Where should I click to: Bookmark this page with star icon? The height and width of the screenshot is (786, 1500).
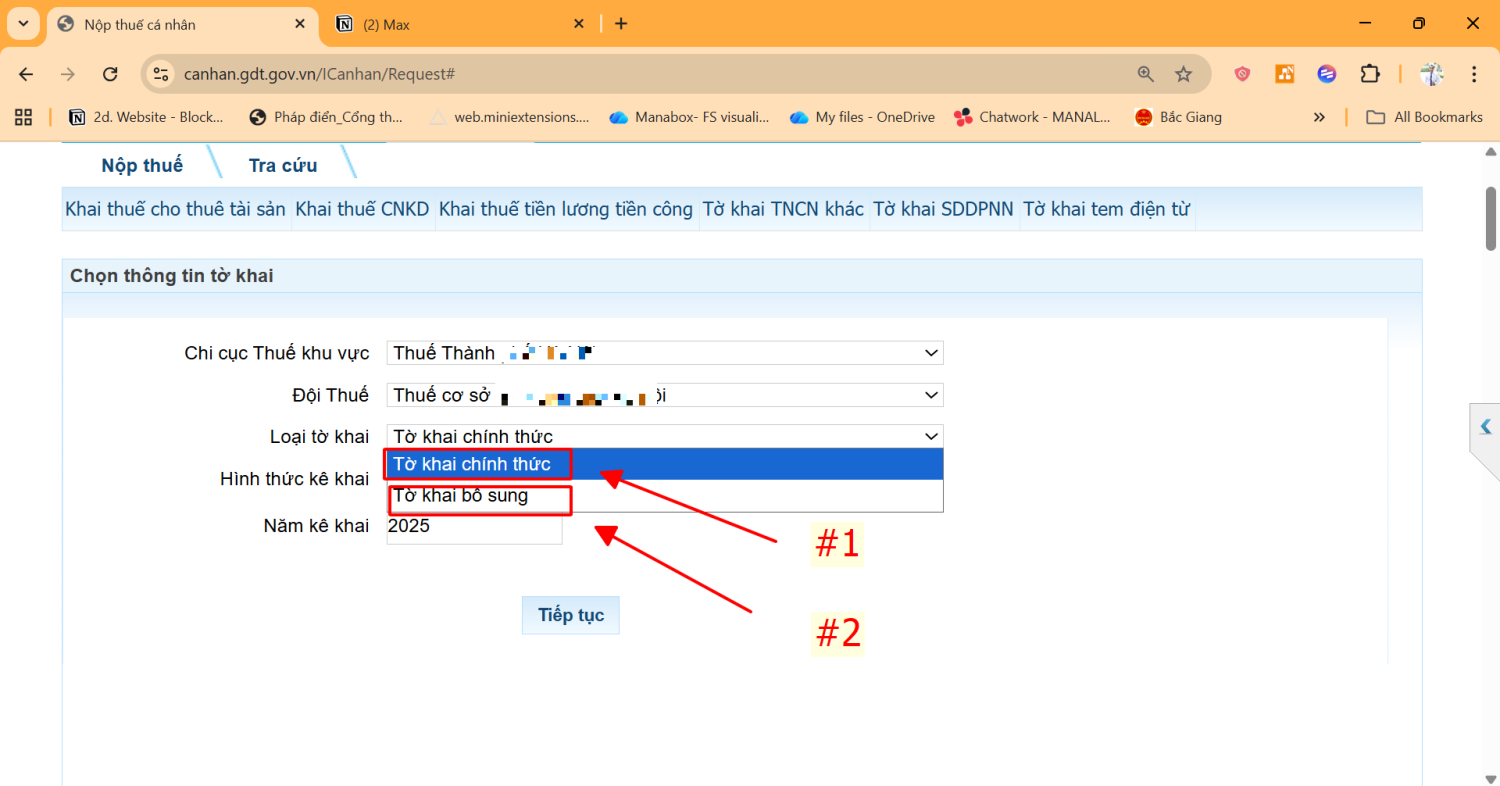pyautogui.click(x=1183, y=74)
